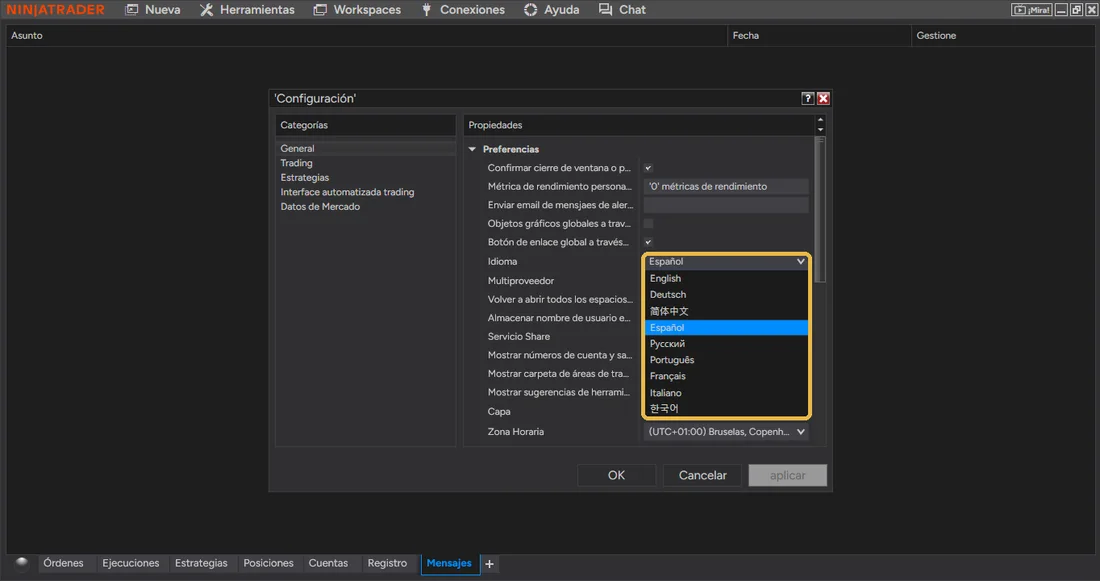Click the Propiedades scroll down arrow
1100x581 pixels.
(x=820, y=130)
